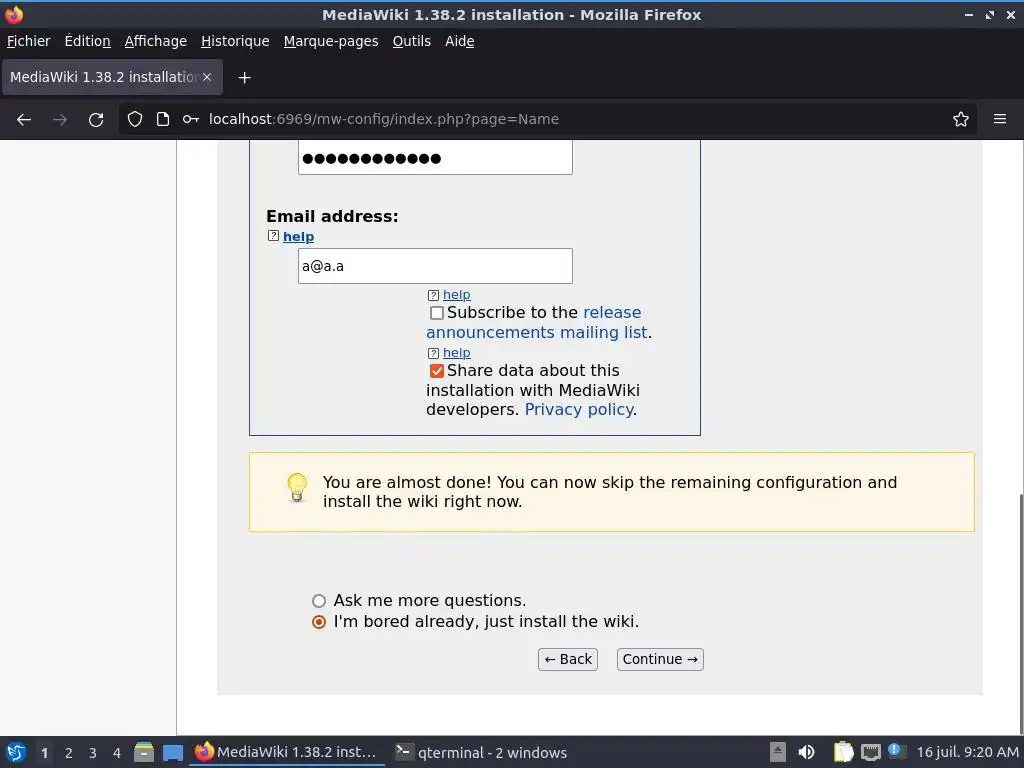Click the page vertical scrollbar
The width and height of the screenshot is (1024, 768).
pos(1019,613)
